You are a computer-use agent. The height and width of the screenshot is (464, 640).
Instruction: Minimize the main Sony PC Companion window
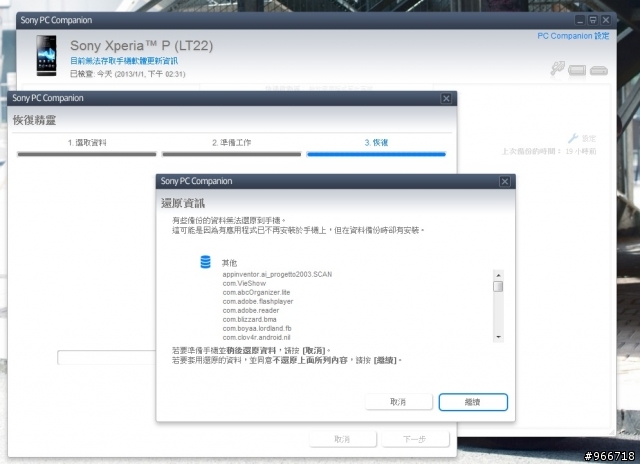[x=580, y=20]
